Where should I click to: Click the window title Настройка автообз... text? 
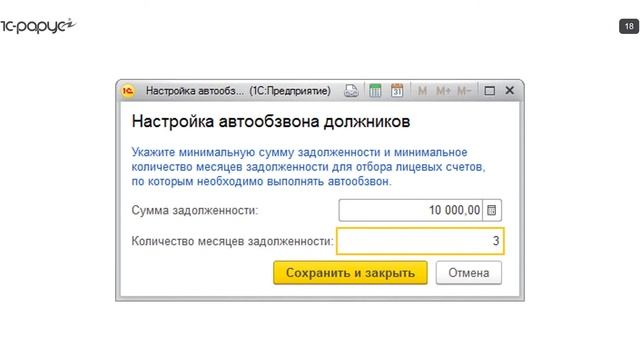click(x=238, y=91)
